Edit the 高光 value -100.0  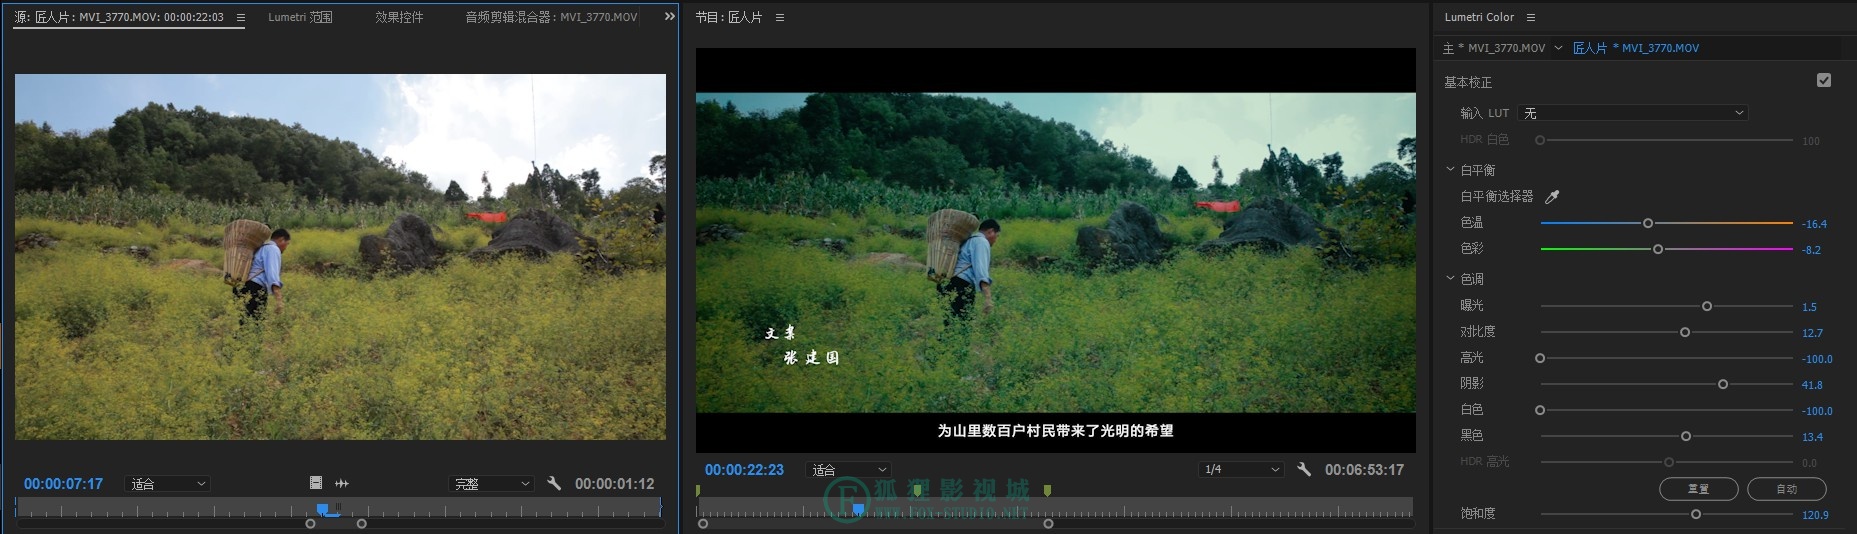coord(1817,359)
